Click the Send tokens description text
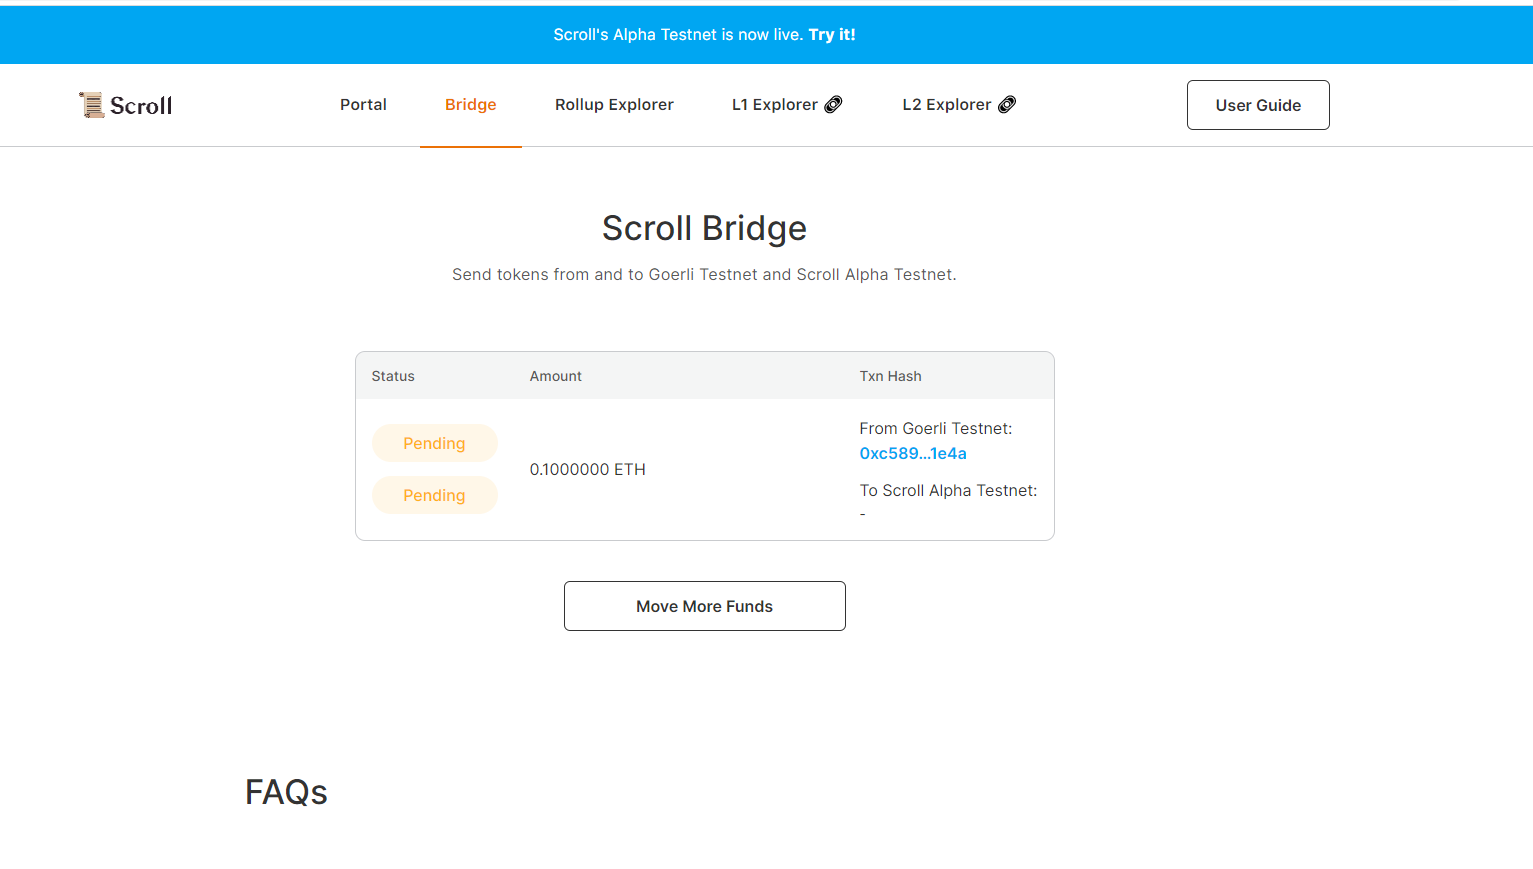The image size is (1533, 869). 704,274
